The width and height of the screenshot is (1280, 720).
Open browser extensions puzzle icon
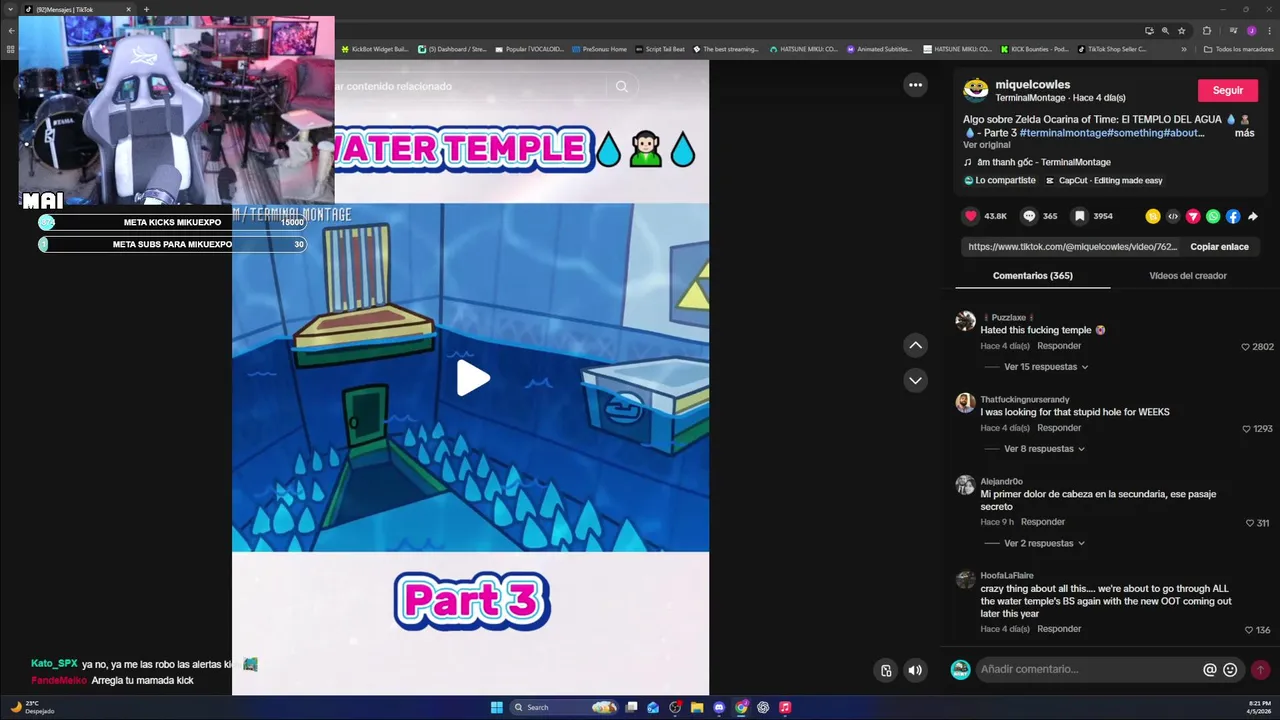tap(1207, 31)
